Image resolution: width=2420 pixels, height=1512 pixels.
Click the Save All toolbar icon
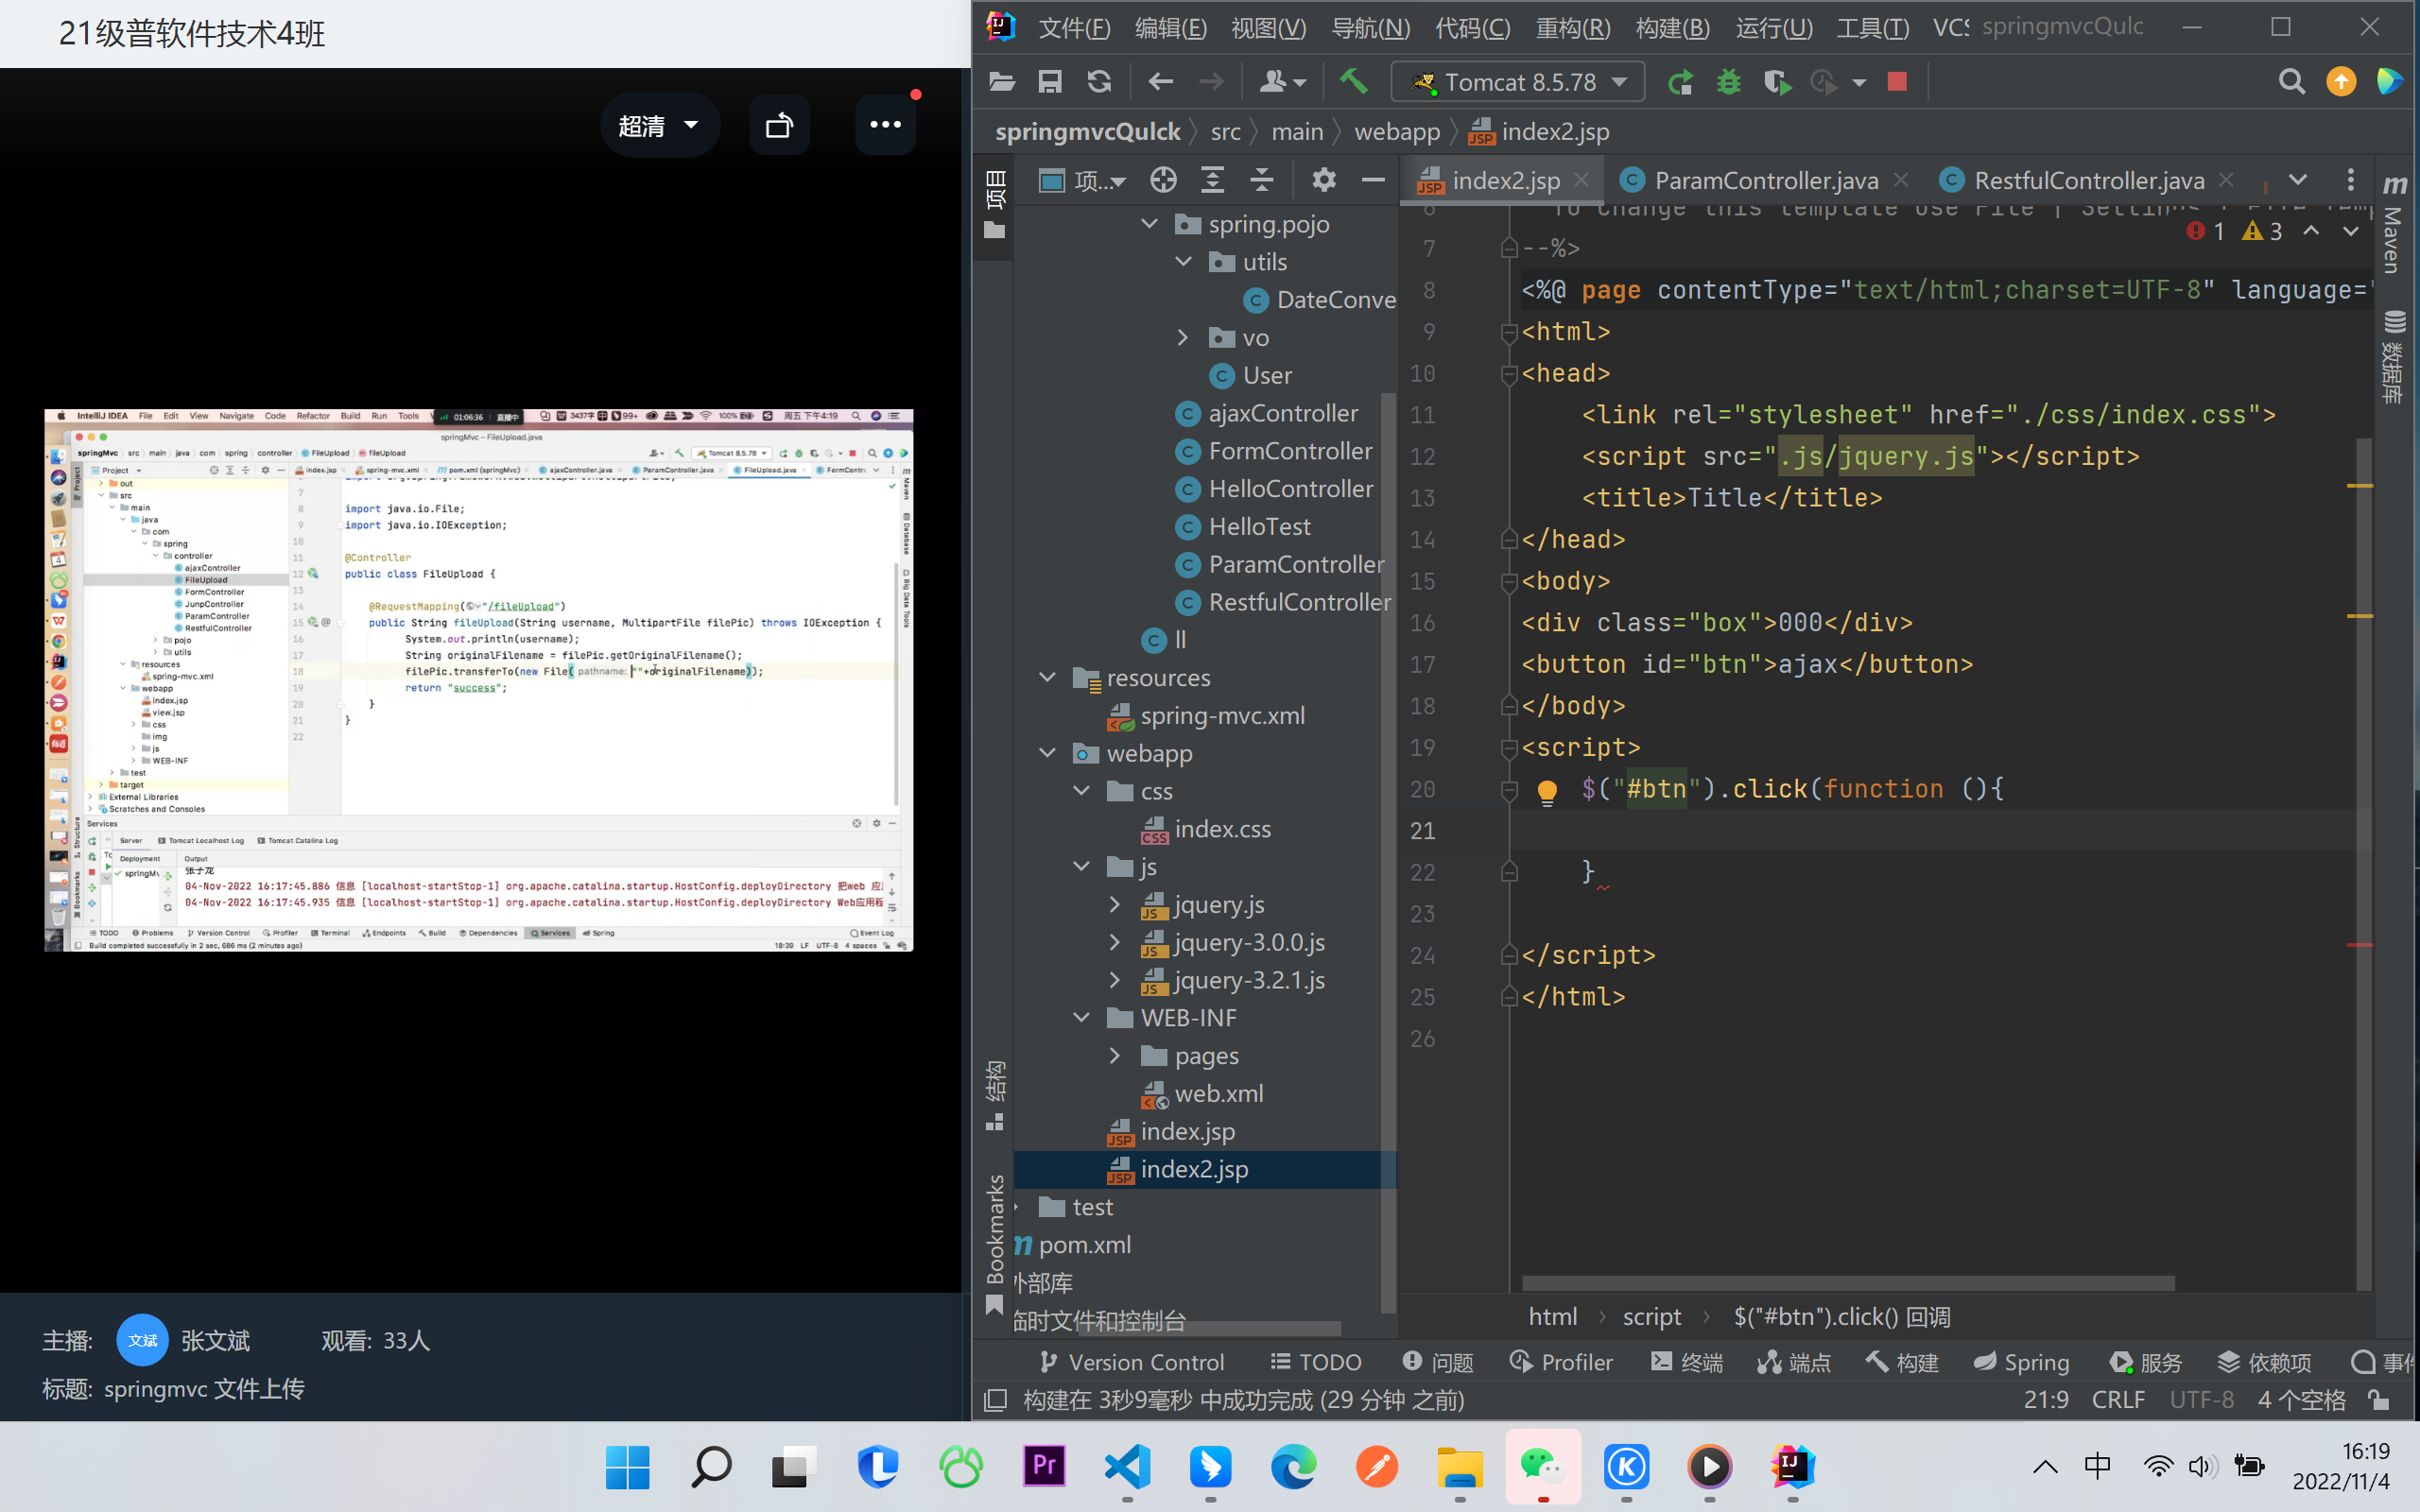pos(1050,82)
